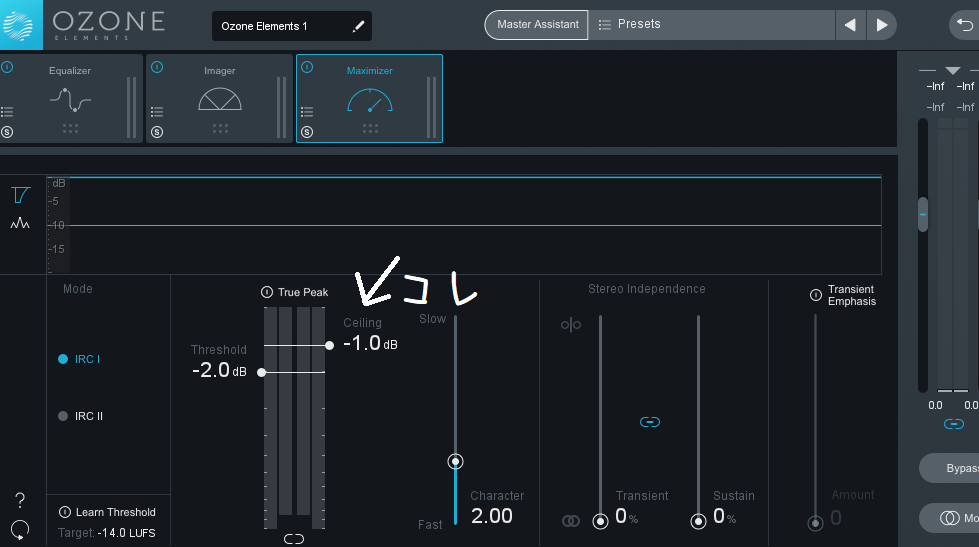Select the Maximizer module
The width and height of the screenshot is (979, 547).
pos(370,99)
